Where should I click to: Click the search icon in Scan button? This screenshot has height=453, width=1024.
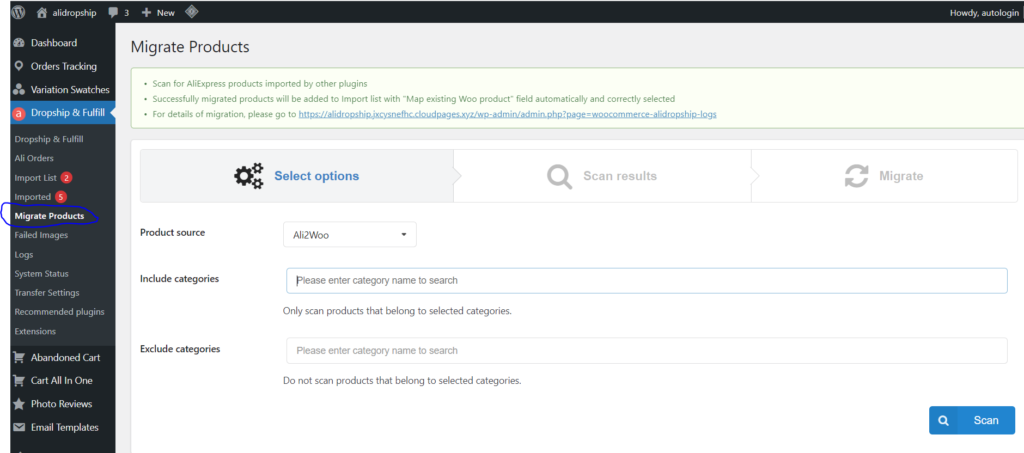point(943,421)
